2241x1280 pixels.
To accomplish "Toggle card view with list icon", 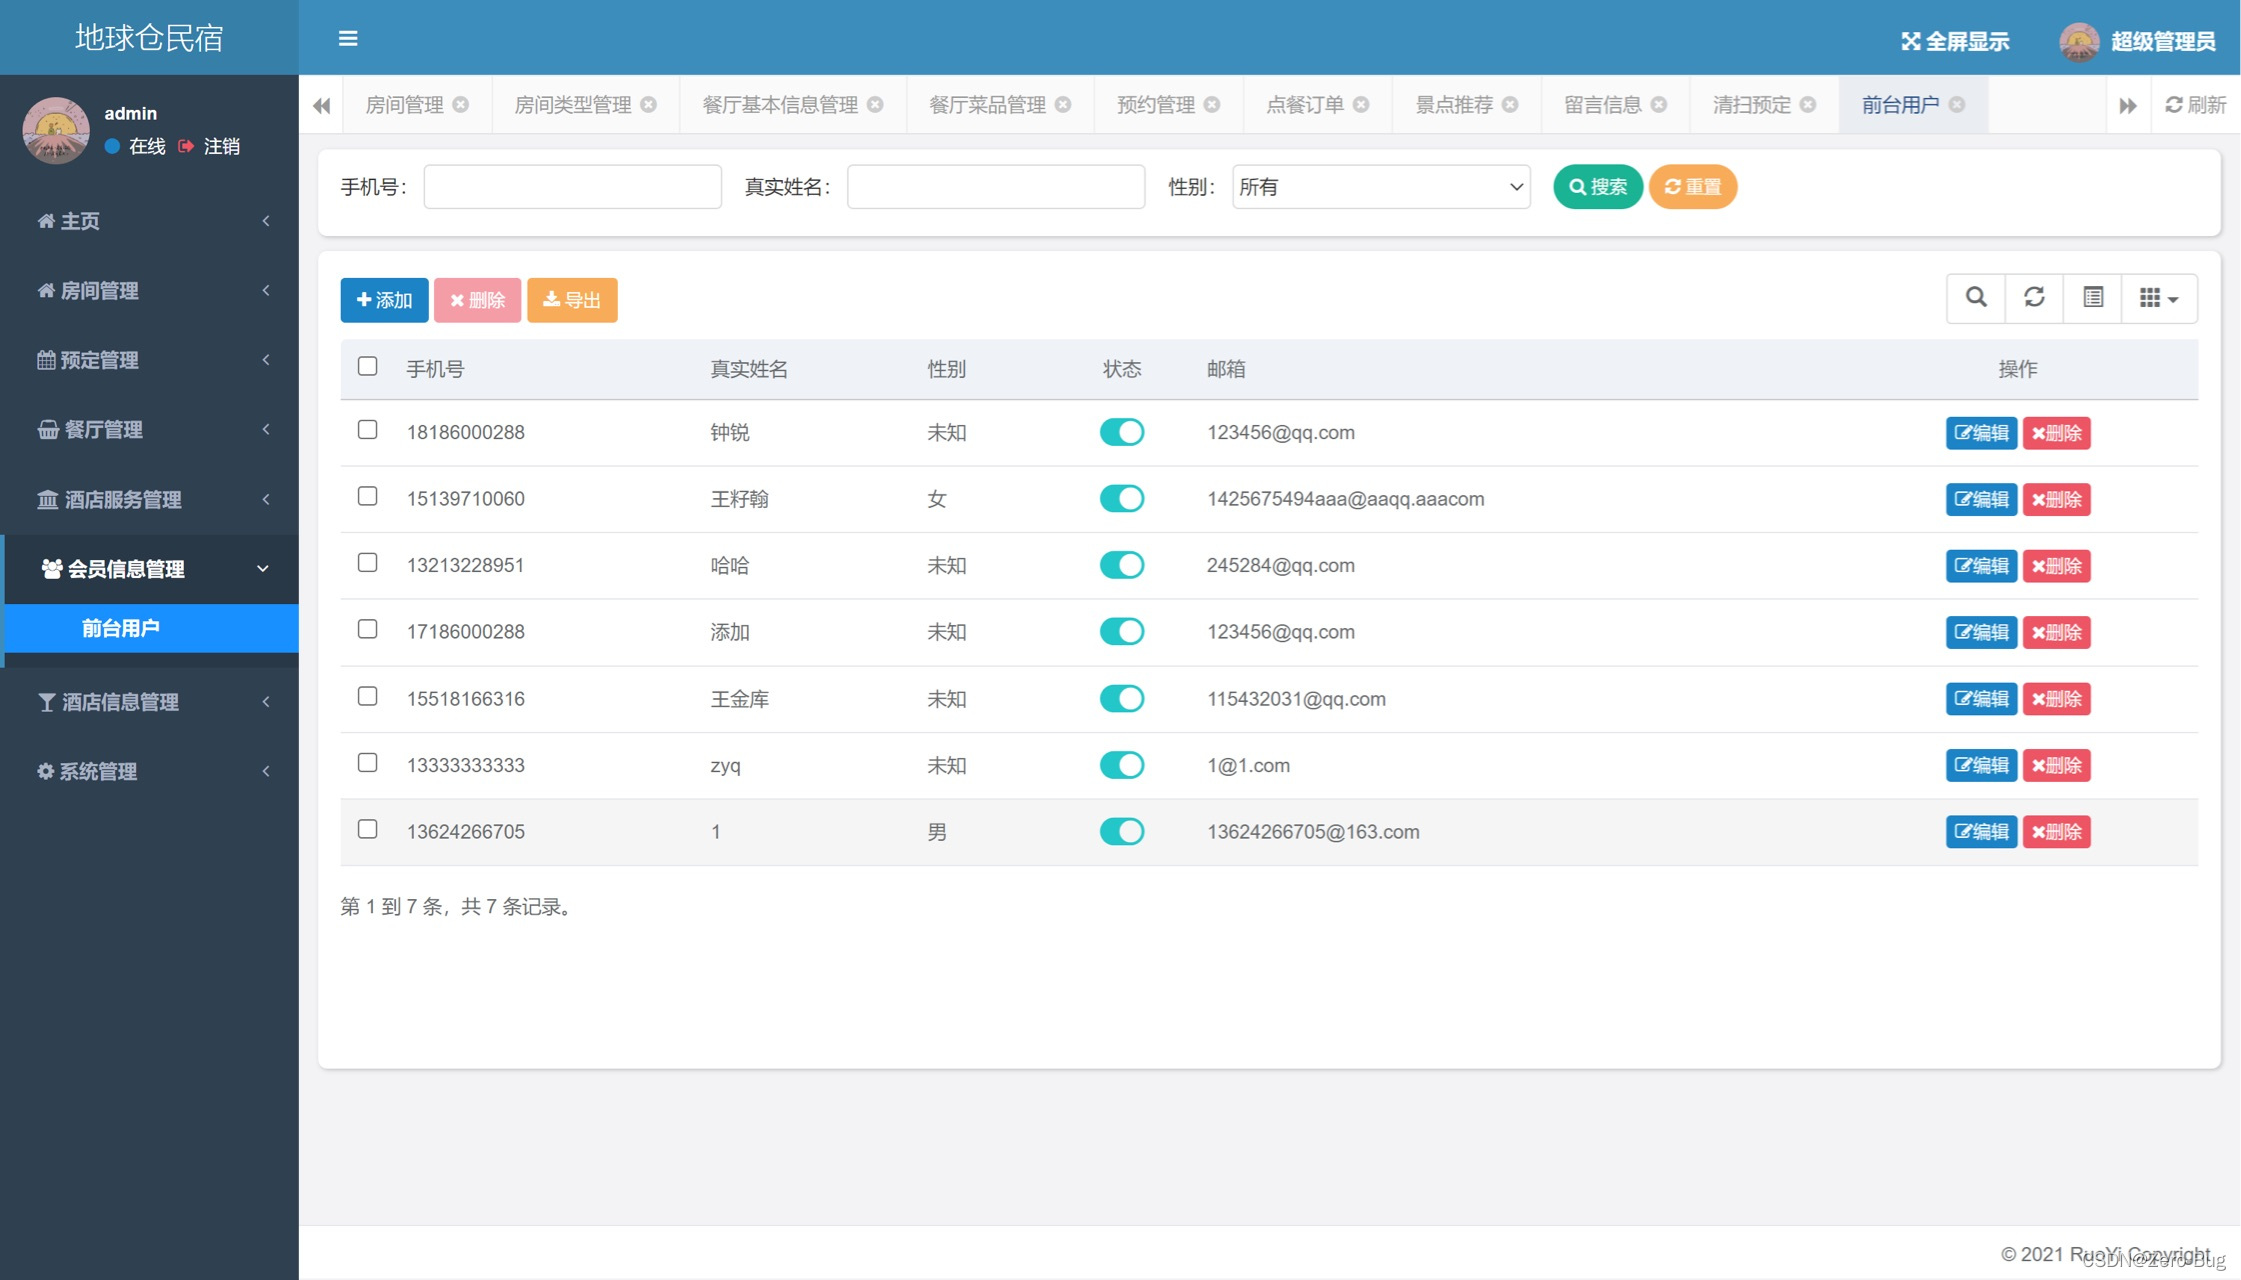I will (2093, 298).
